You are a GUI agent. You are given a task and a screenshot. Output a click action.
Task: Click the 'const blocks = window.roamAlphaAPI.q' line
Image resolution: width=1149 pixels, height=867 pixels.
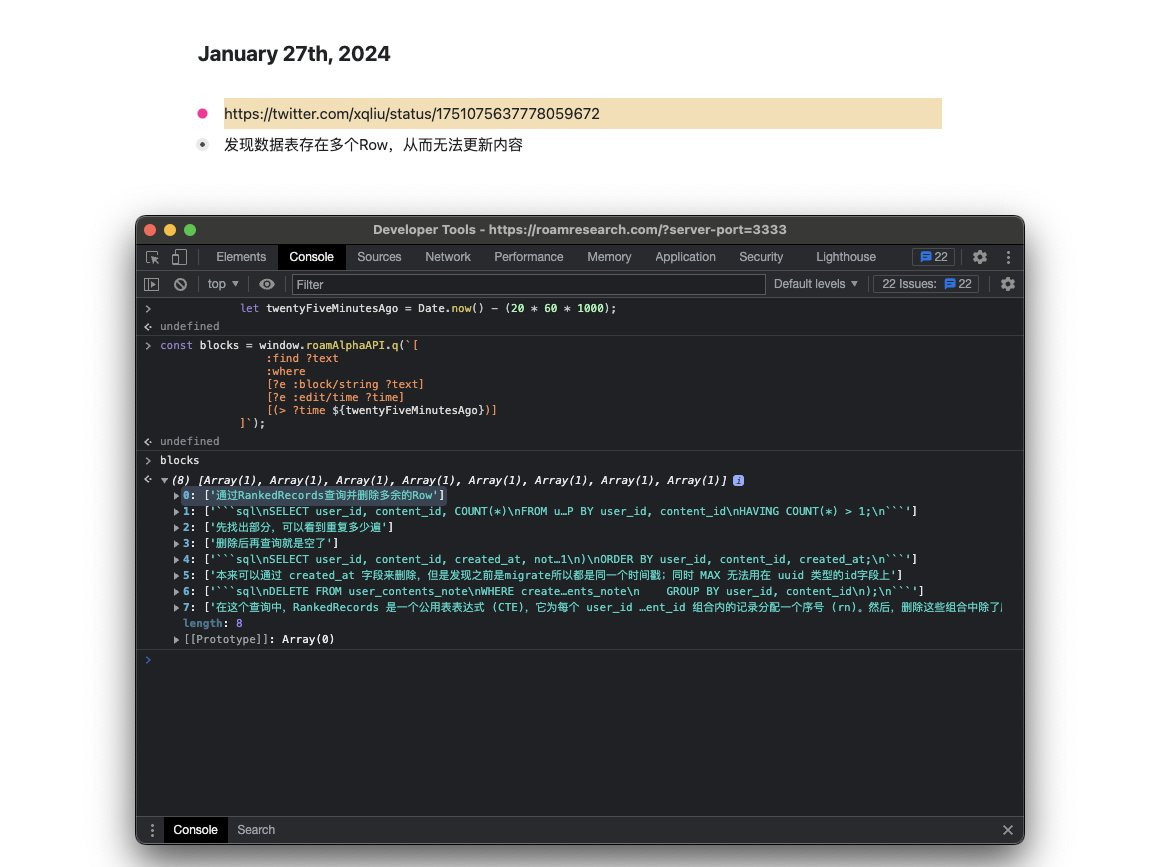click(289, 346)
